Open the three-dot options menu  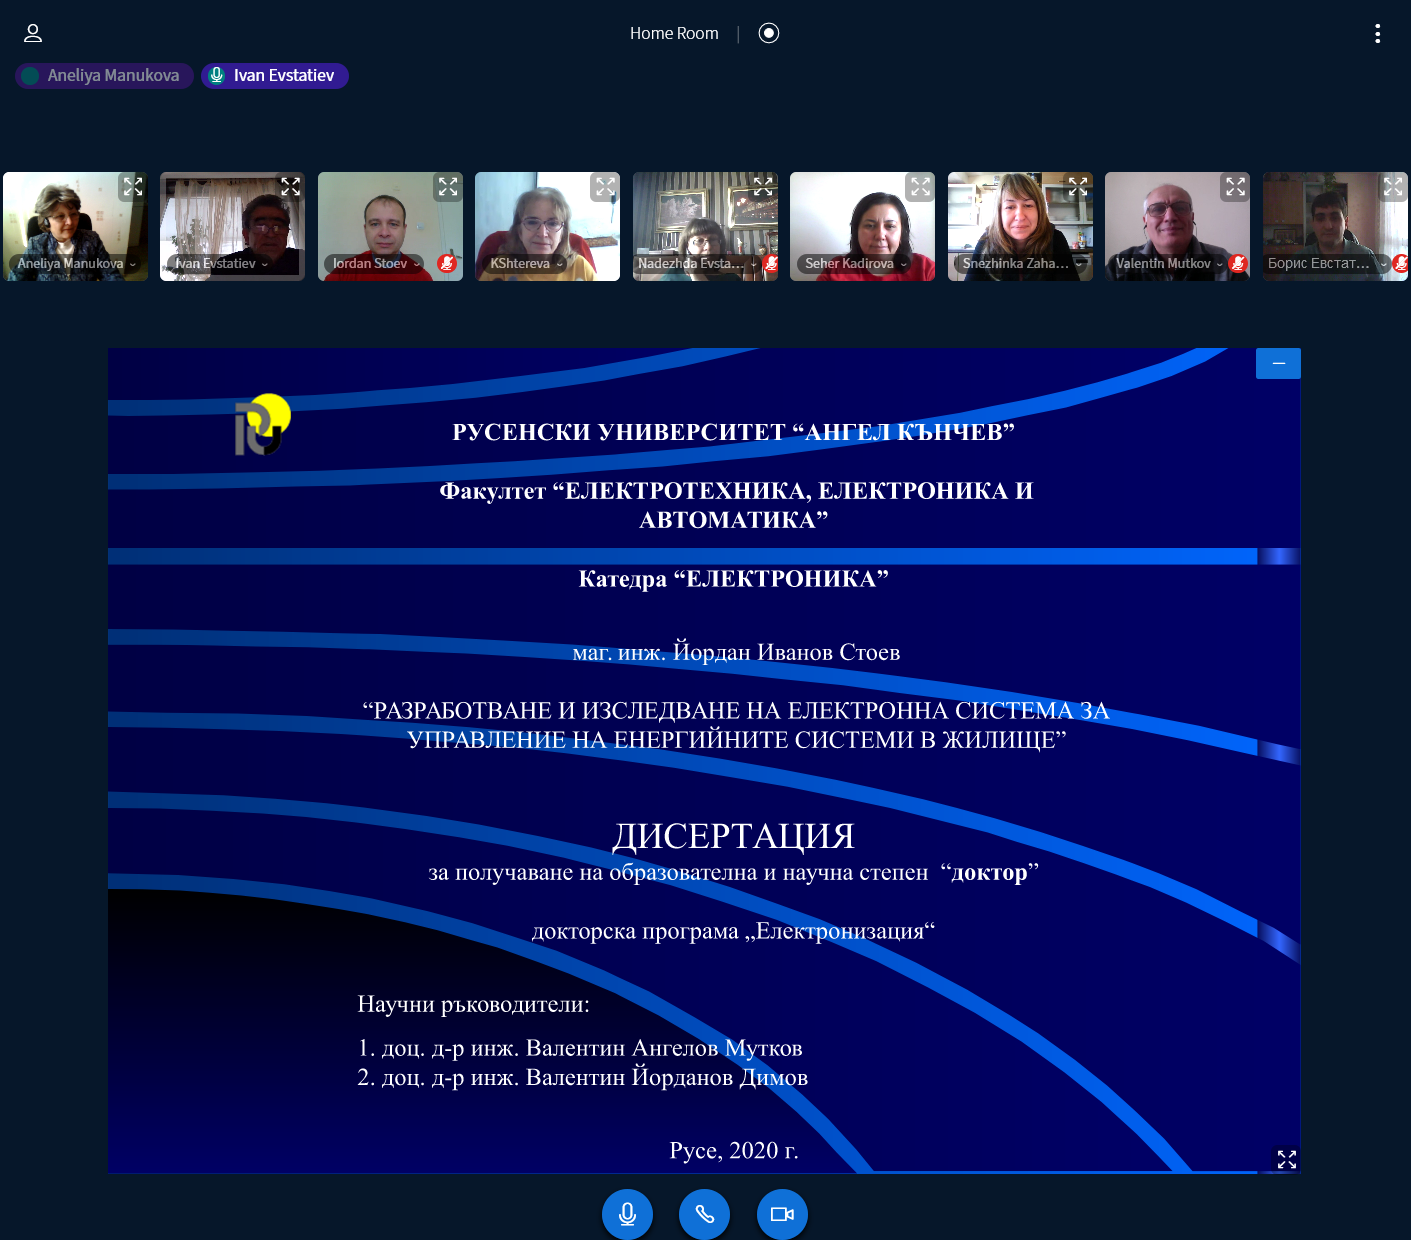(x=1377, y=34)
